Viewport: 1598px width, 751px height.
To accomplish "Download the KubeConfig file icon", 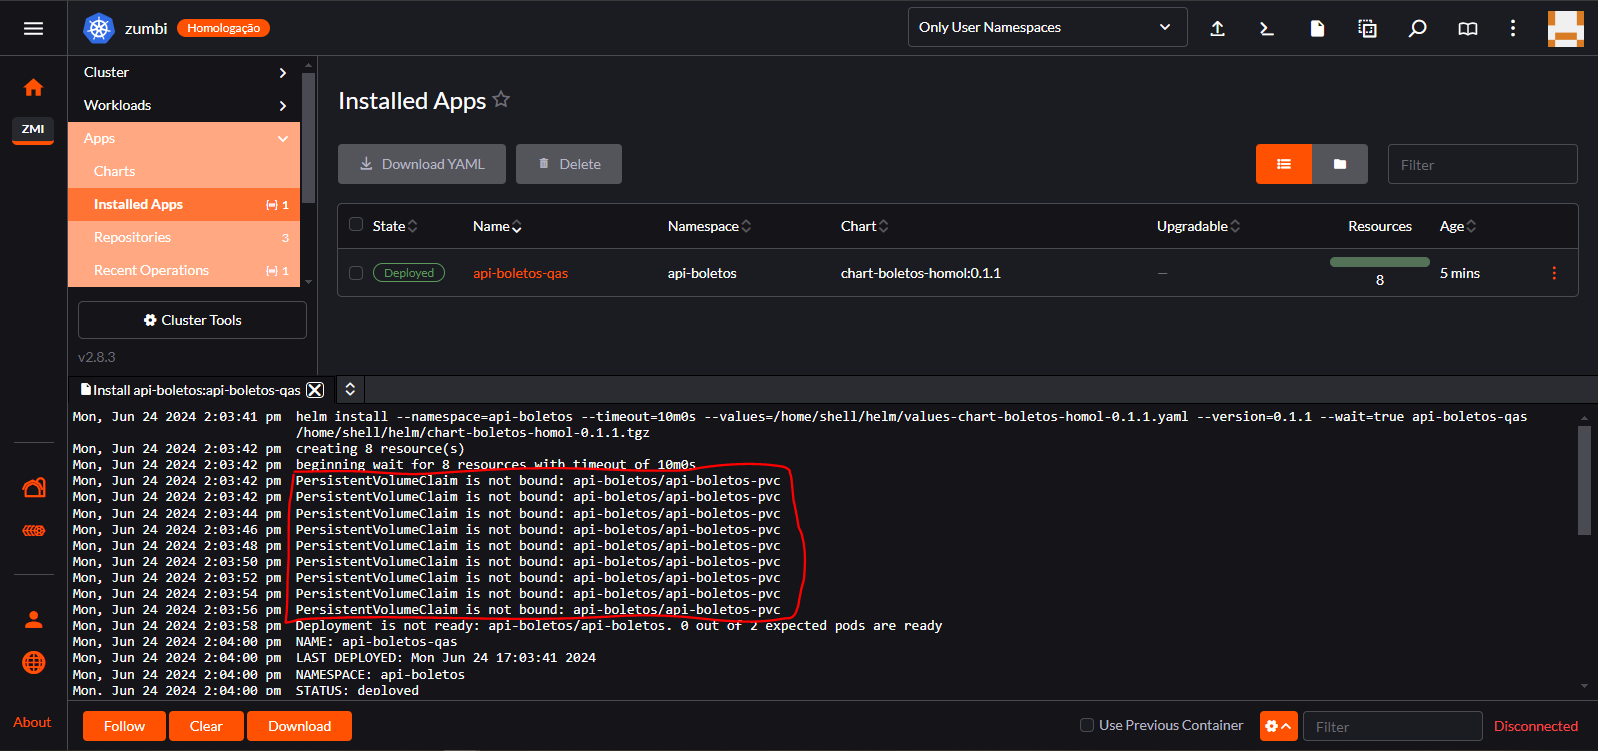I will click(1317, 28).
